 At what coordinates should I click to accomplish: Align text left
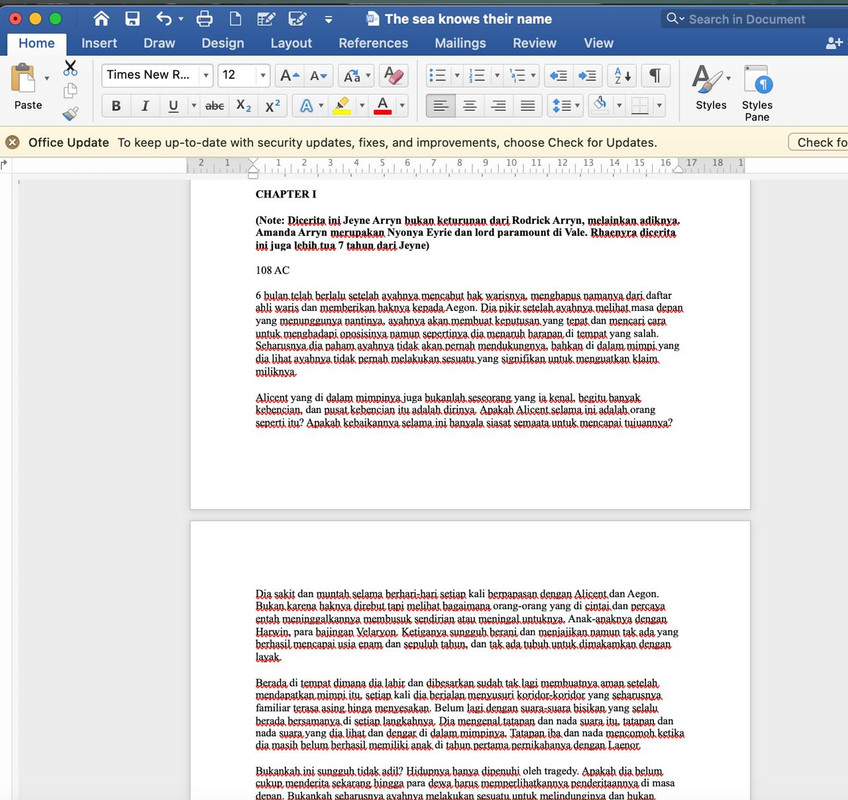pos(441,106)
